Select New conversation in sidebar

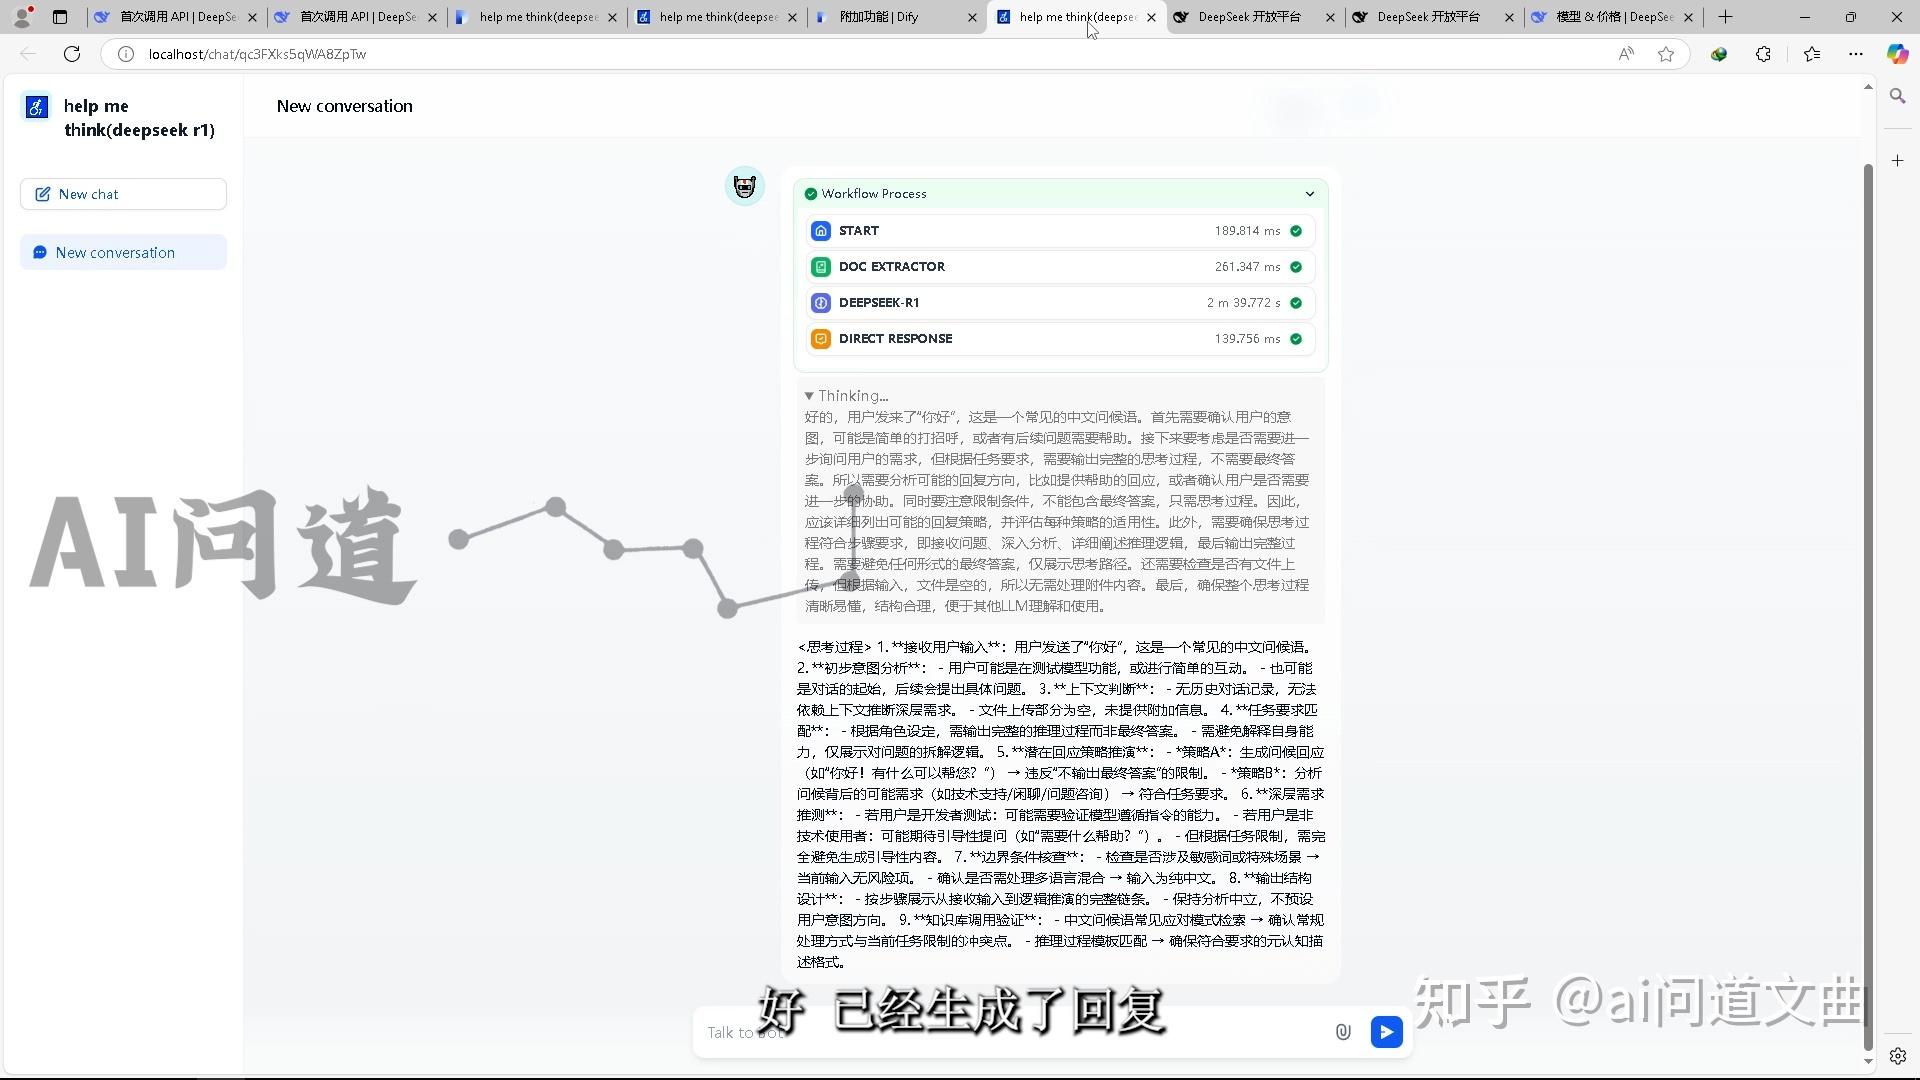123,252
